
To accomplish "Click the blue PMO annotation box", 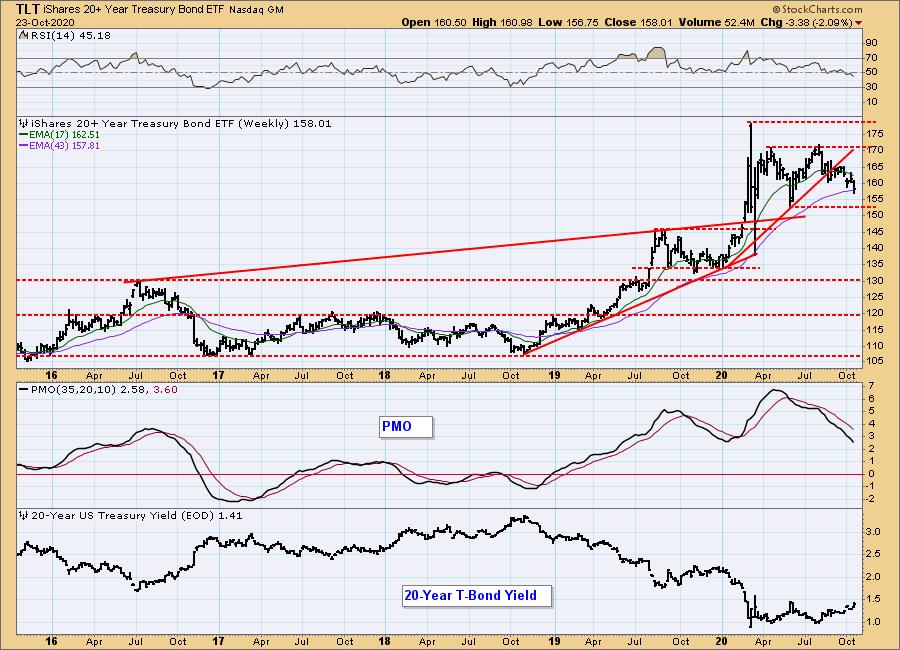I will coord(406,427).
